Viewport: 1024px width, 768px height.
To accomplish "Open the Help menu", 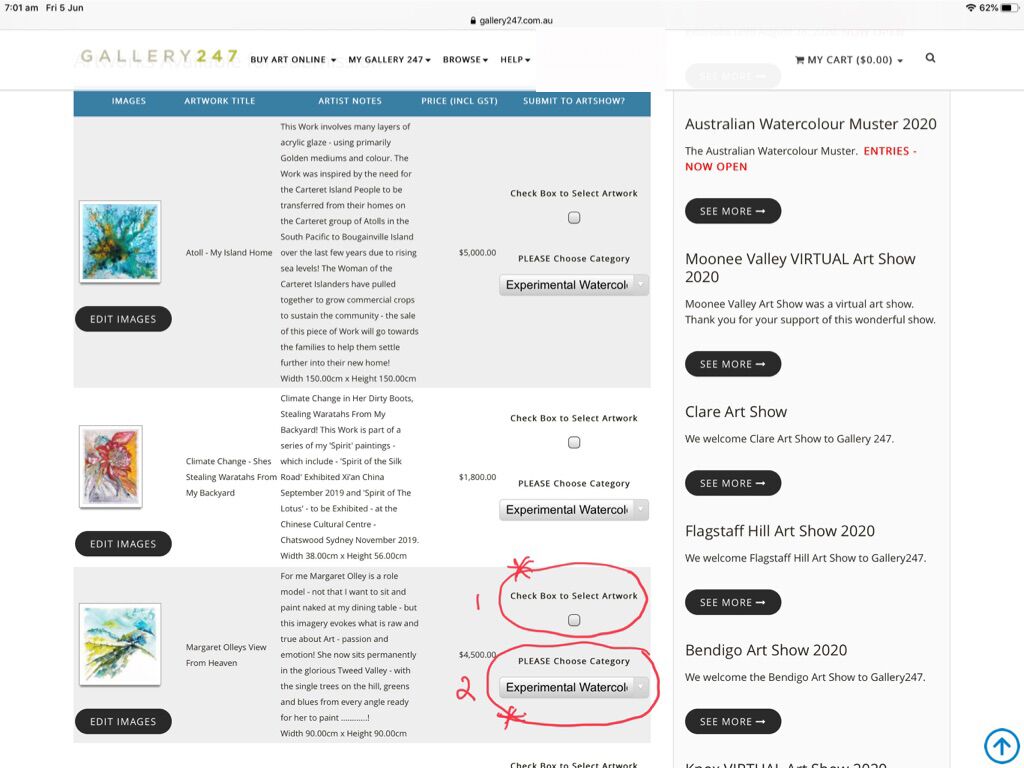I will pos(515,59).
